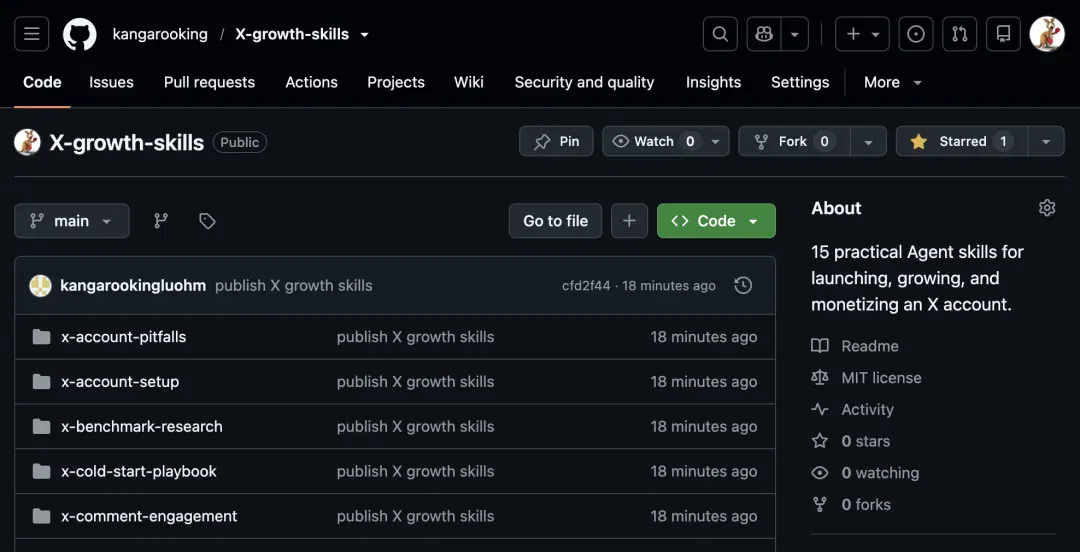This screenshot has width=1080, height=552.
Task: Open the Copilot chat icon
Action: [764, 34]
